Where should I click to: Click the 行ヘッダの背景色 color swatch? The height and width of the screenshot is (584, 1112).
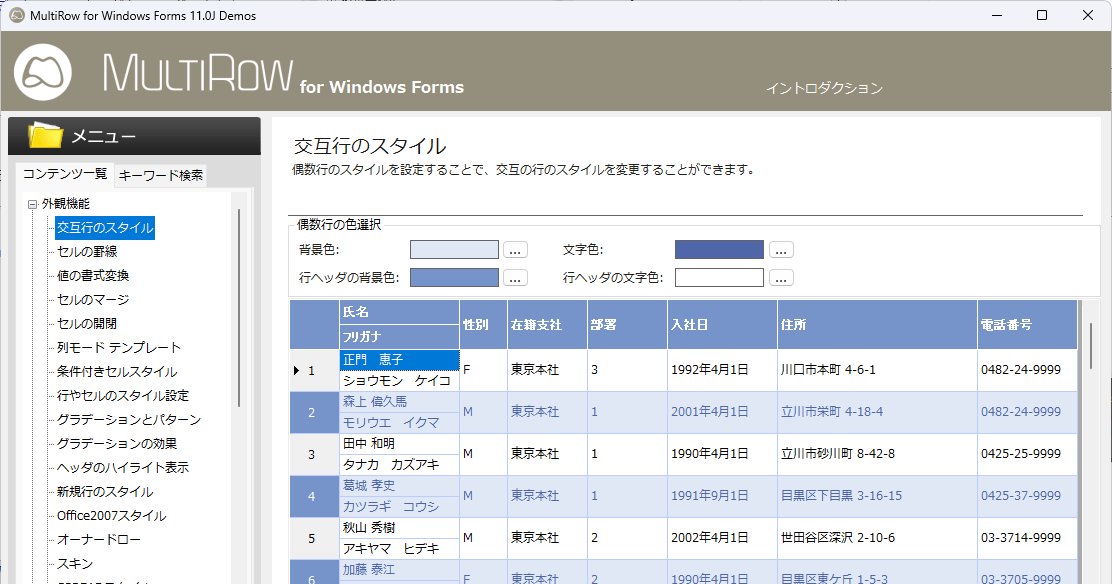point(454,277)
